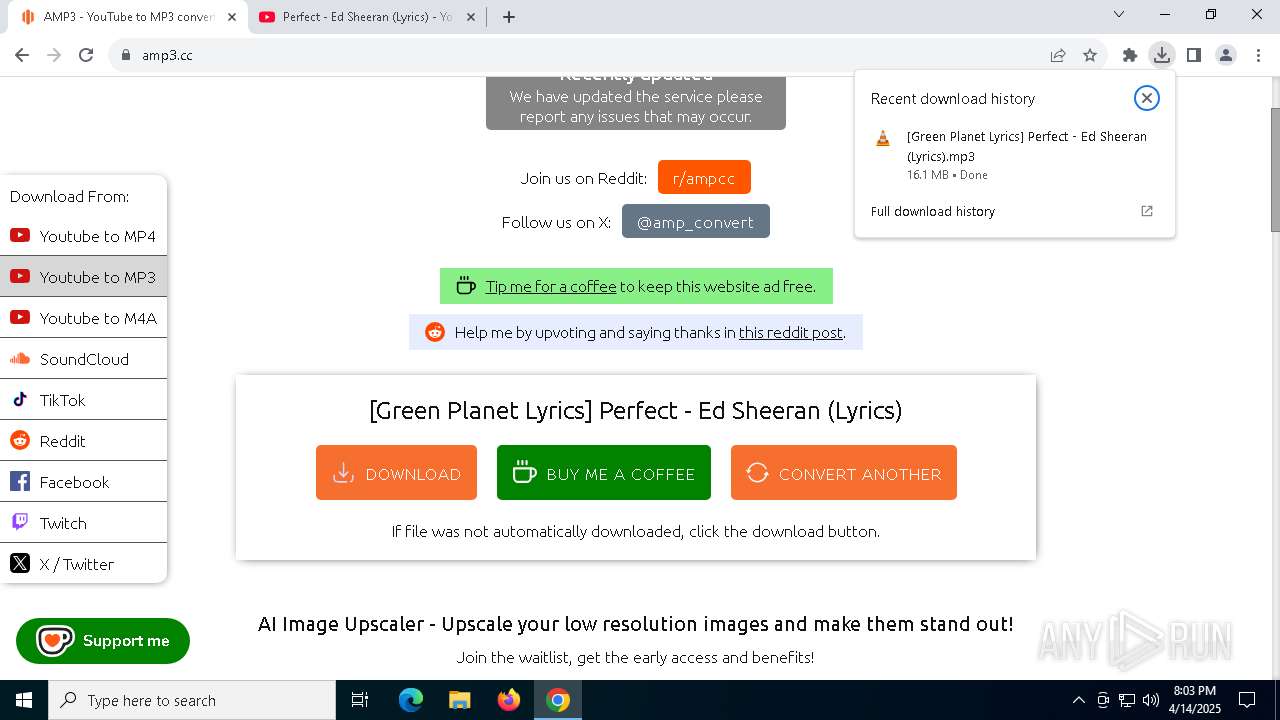Open the Windows notification center
Viewport: 1280px width, 720px height.
pos(1247,700)
